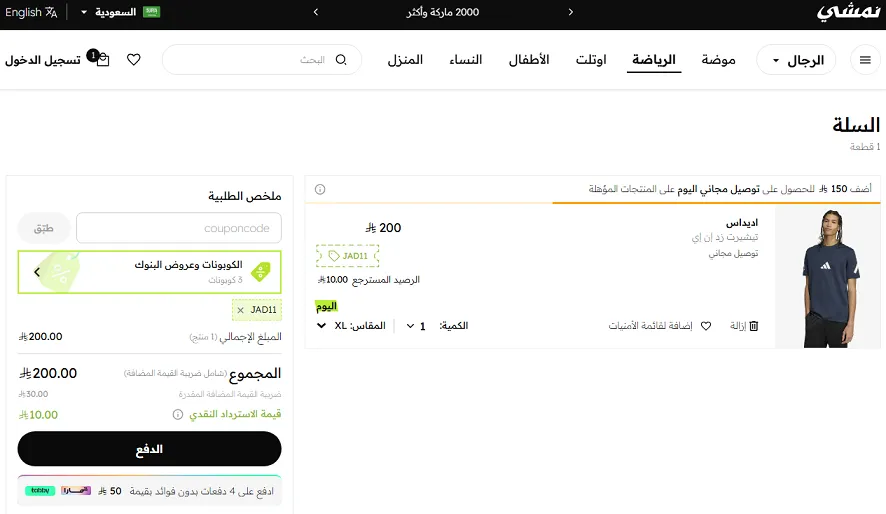Viewport: 886px width, 514px height.
Task: Click the اليوم delivery badge
Action: click(x=326, y=306)
